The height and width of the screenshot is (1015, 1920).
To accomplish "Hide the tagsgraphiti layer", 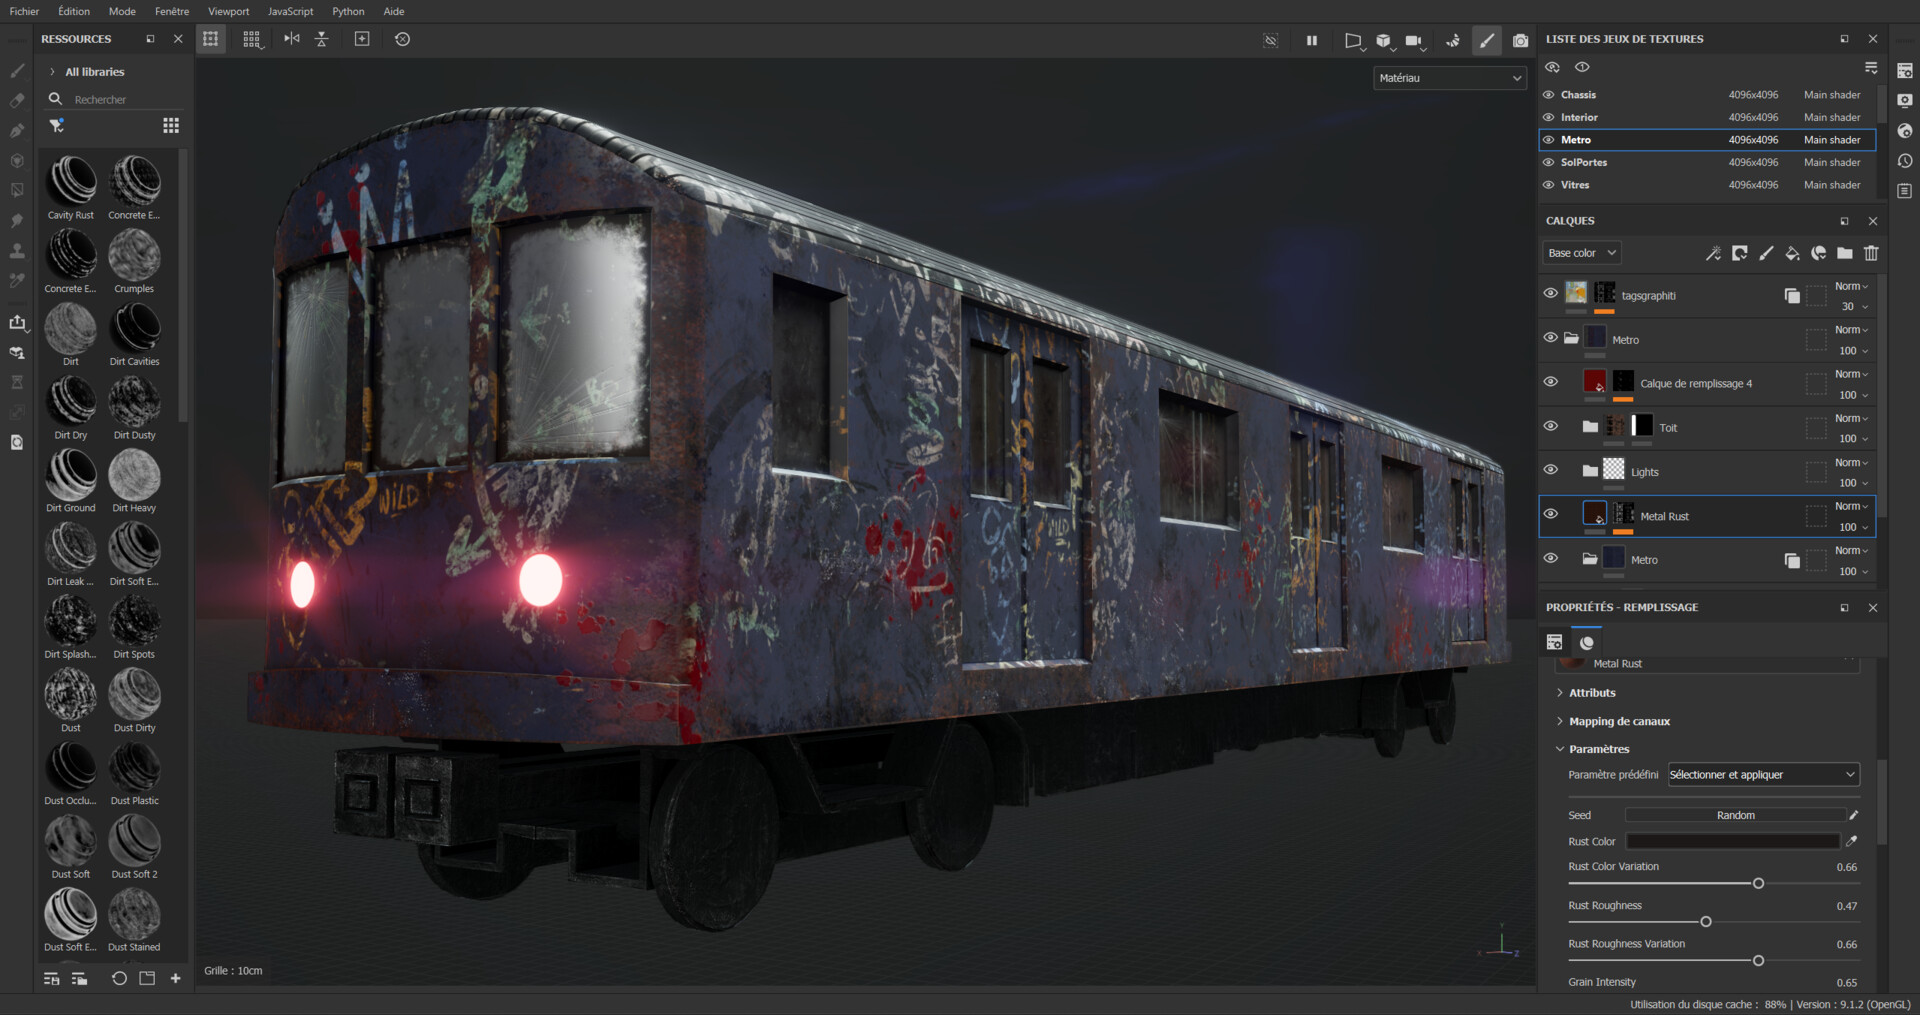I will (x=1551, y=292).
